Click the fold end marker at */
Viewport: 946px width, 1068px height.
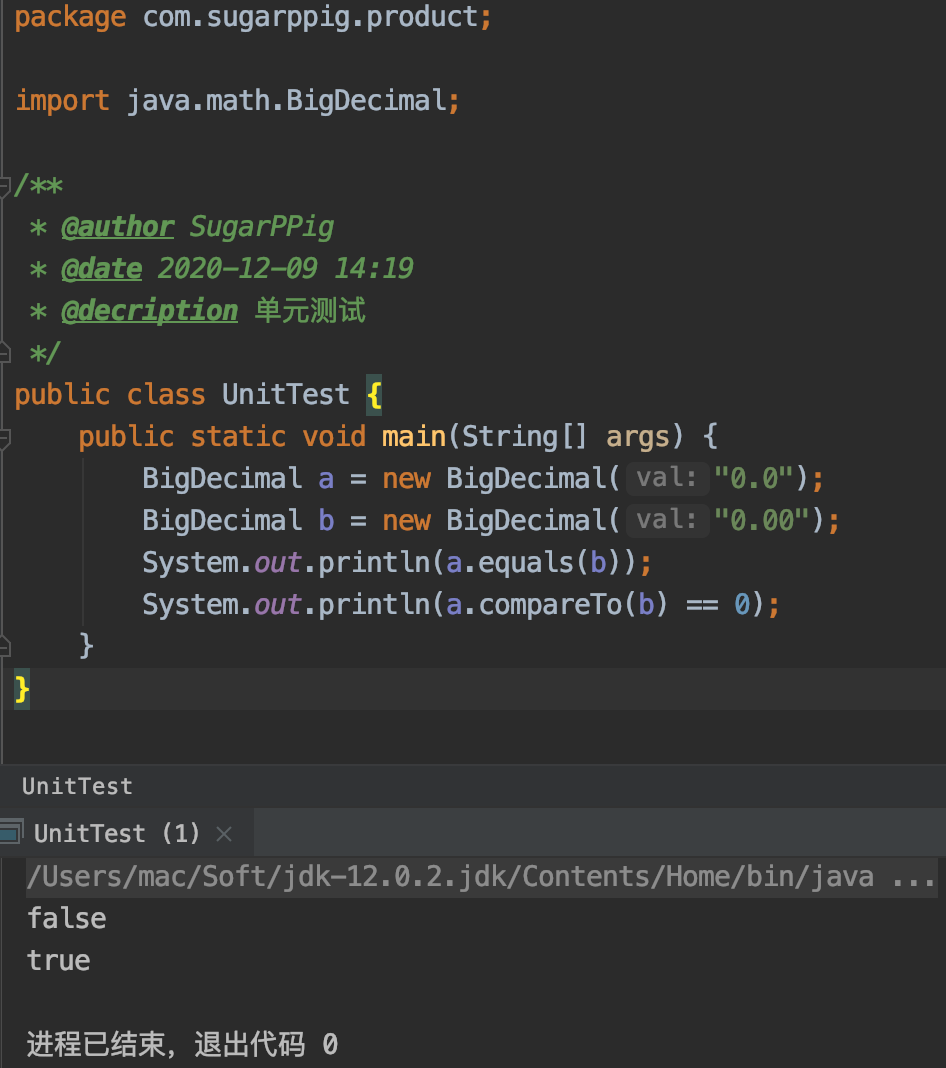tap(3, 353)
